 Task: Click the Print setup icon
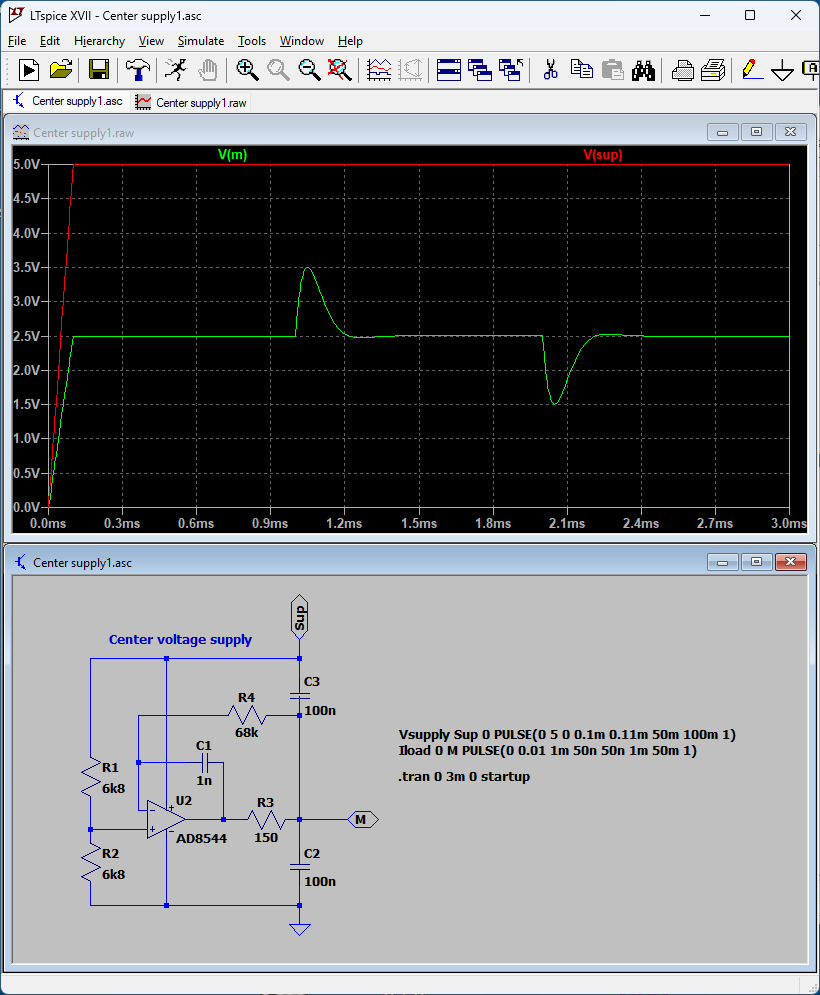(713, 69)
